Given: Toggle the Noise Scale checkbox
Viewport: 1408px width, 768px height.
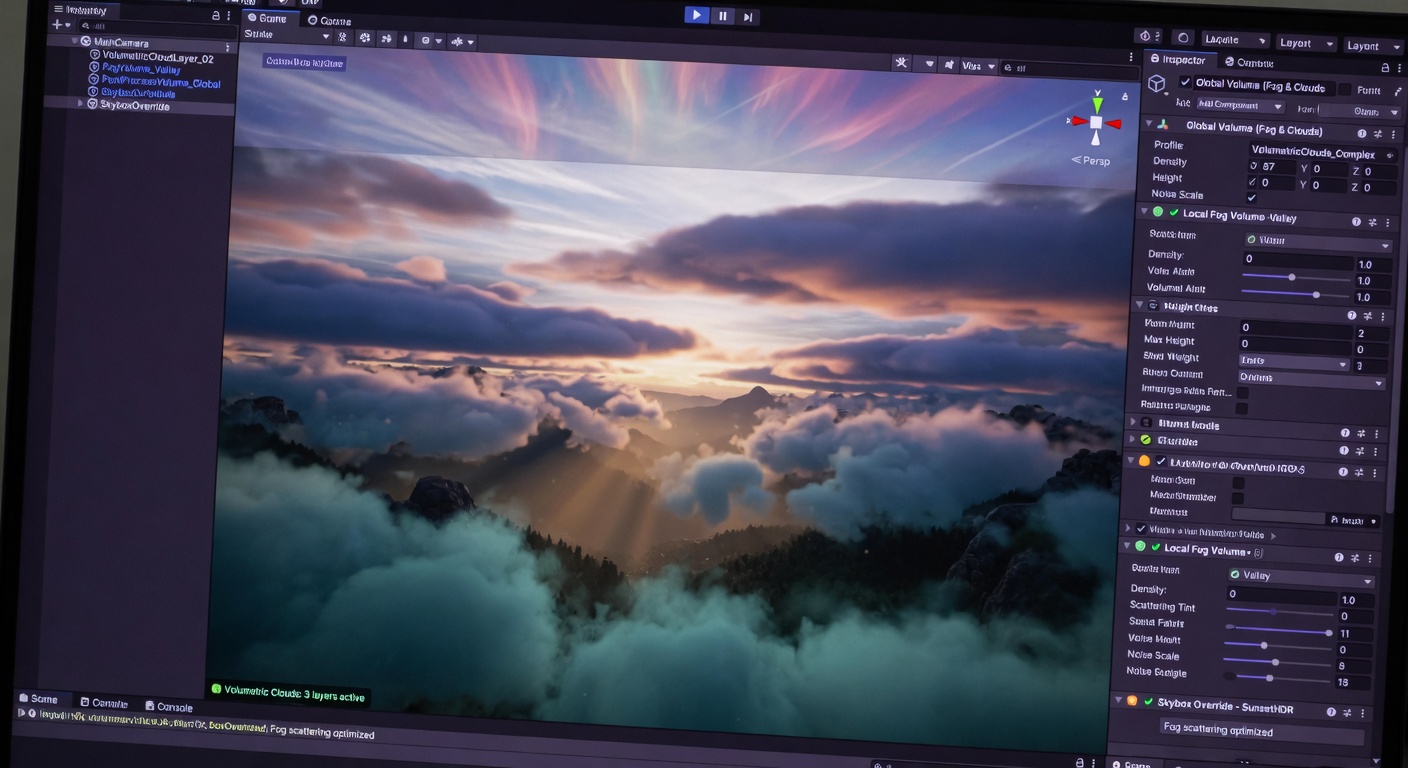Looking at the screenshot, I should tap(1251, 197).
